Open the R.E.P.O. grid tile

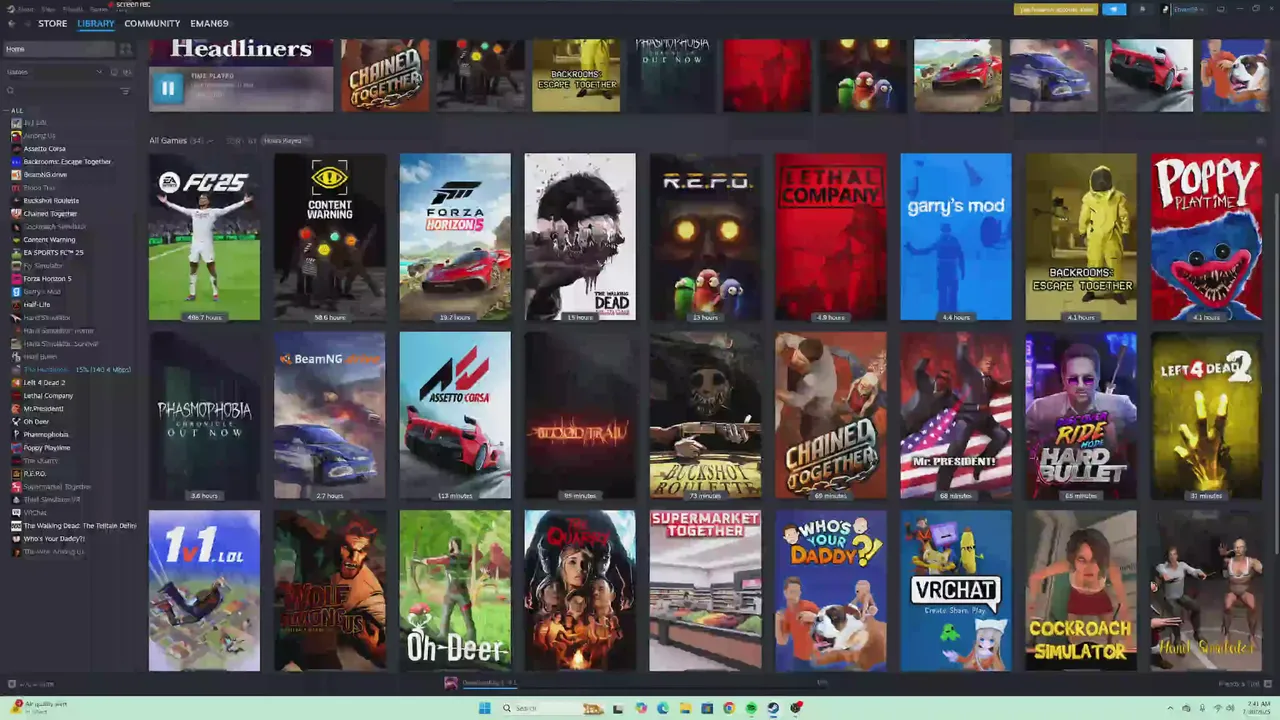coord(705,237)
